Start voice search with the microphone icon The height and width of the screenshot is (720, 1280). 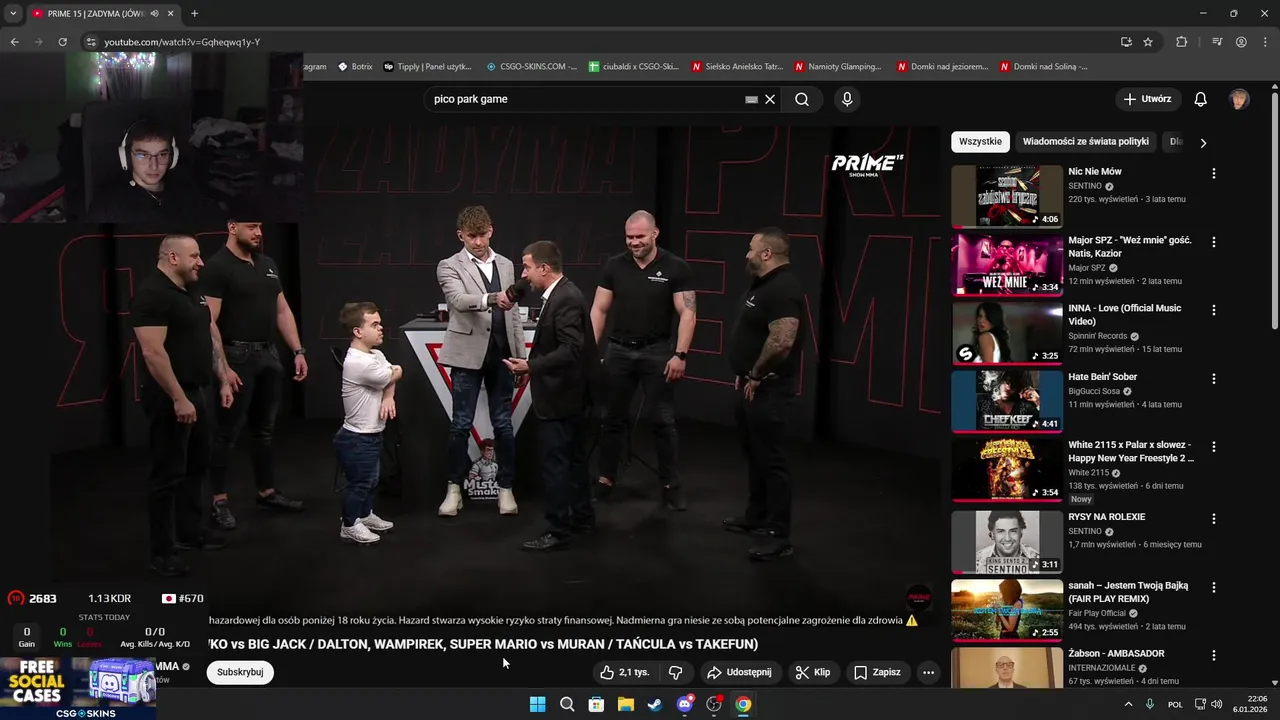[847, 99]
